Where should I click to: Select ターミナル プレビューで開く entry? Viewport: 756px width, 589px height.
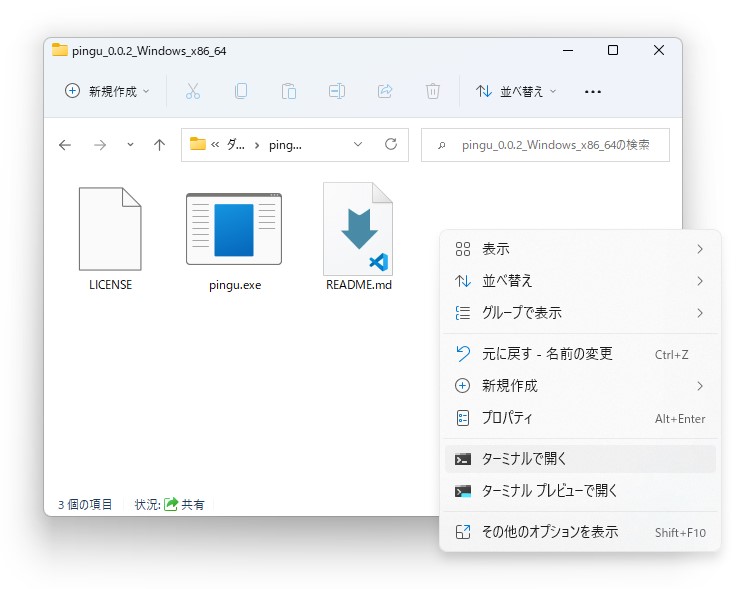[580, 491]
